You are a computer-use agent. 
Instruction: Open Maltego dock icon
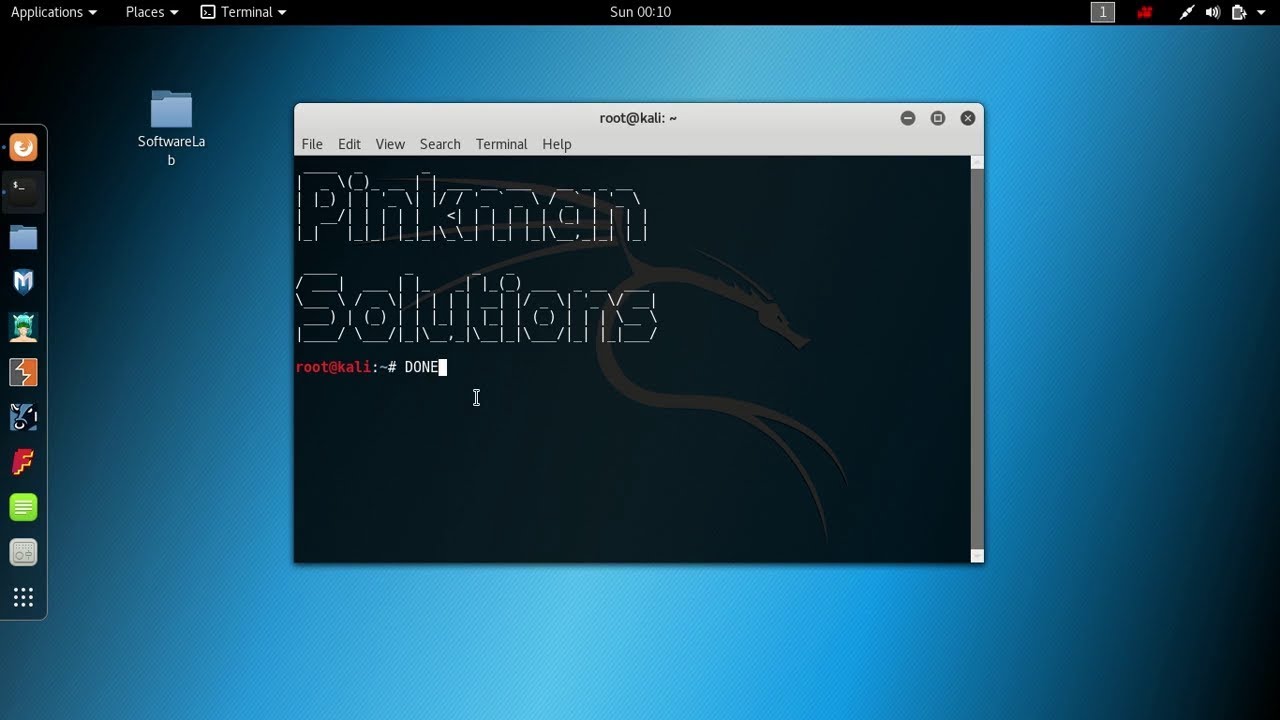click(23, 418)
